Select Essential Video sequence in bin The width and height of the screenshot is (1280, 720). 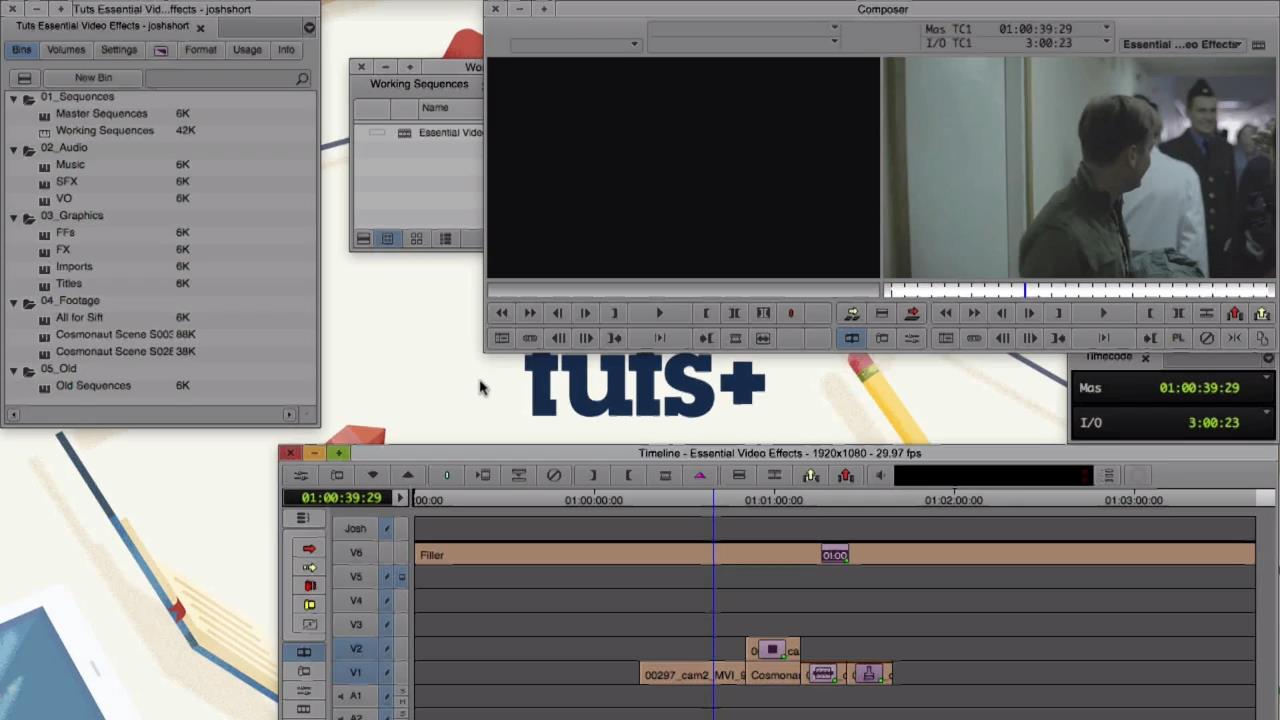coord(450,133)
